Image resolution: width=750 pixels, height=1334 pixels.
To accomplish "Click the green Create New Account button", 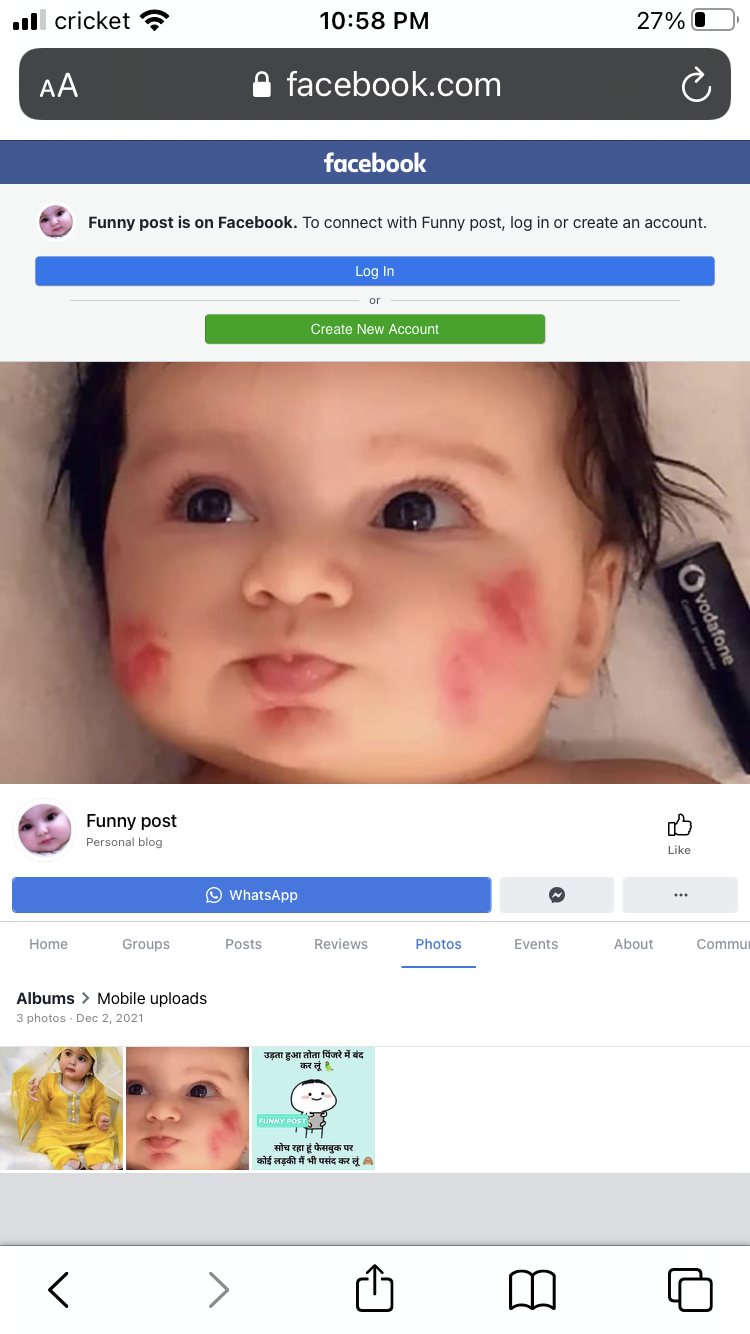I will tap(375, 329).
